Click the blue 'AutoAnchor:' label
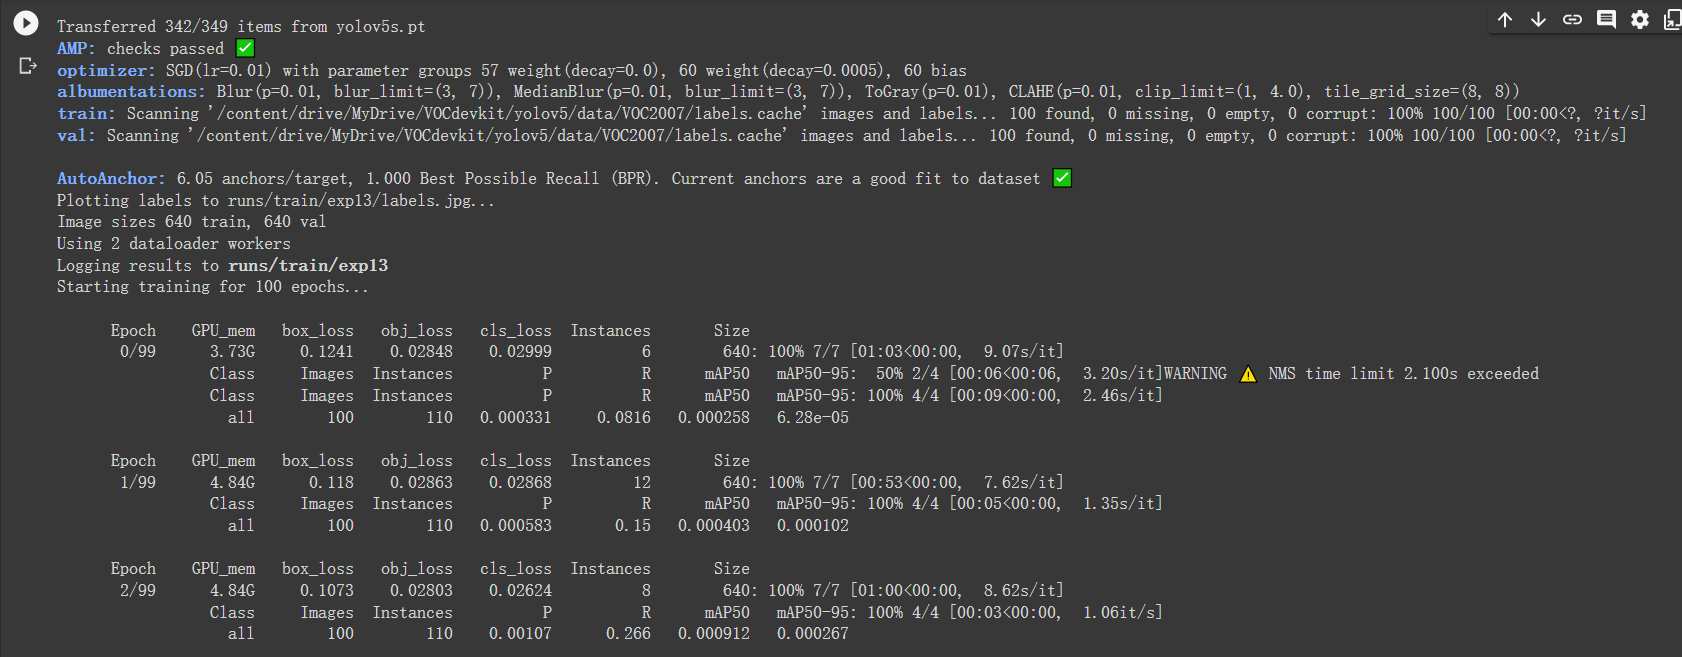Viewport: 1682px width, 657px height. click(111, 178)
